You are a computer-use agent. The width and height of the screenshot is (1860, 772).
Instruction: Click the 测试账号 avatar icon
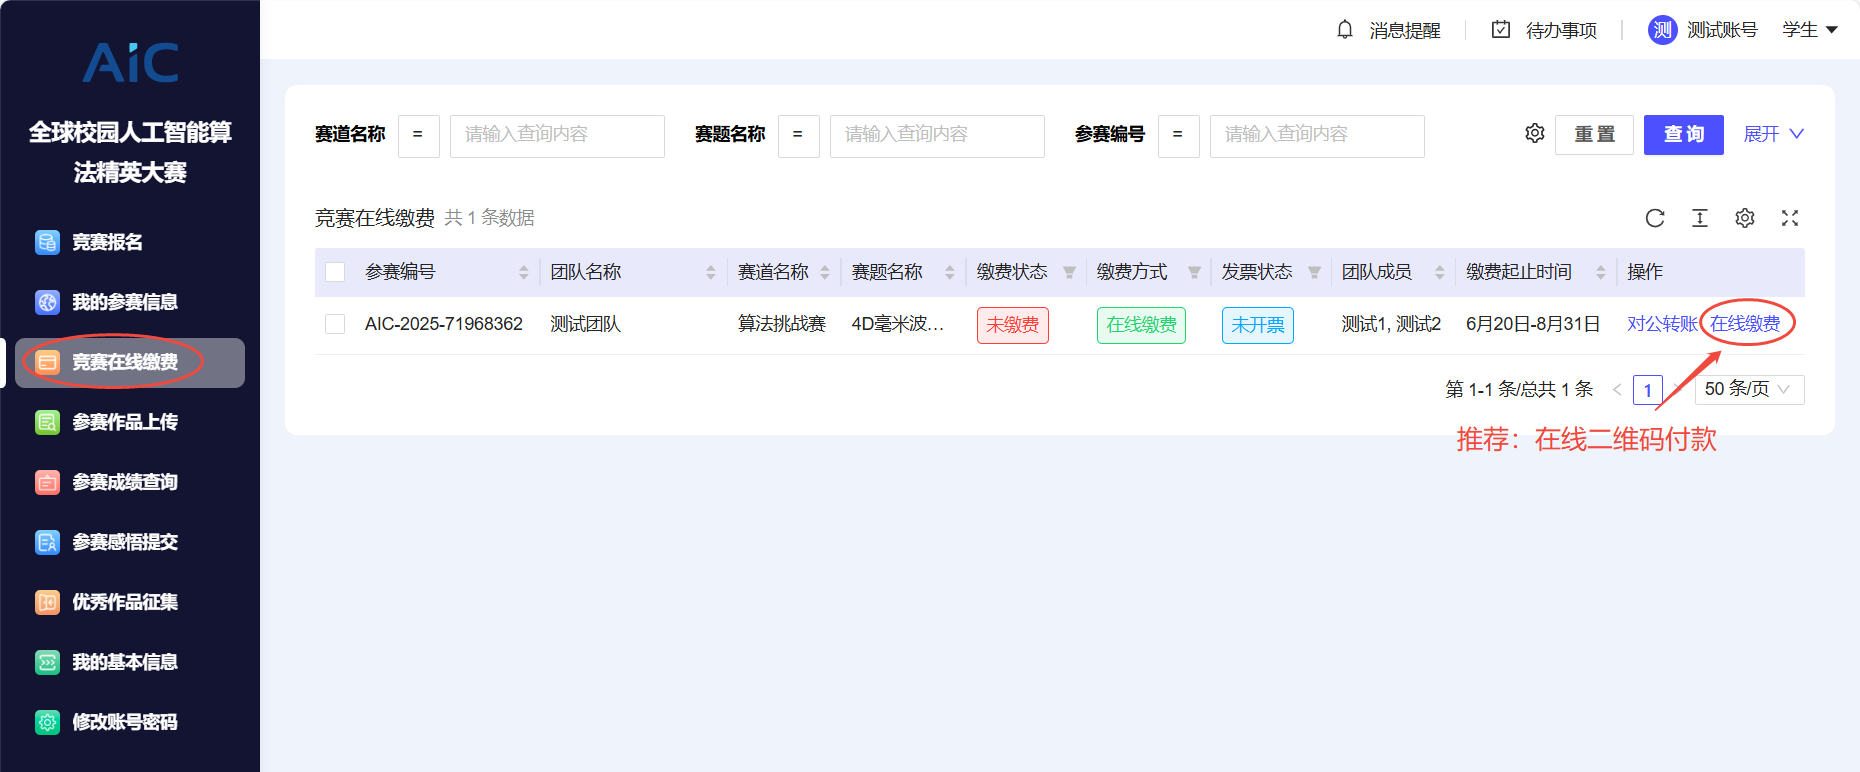tap(1662, 30)
